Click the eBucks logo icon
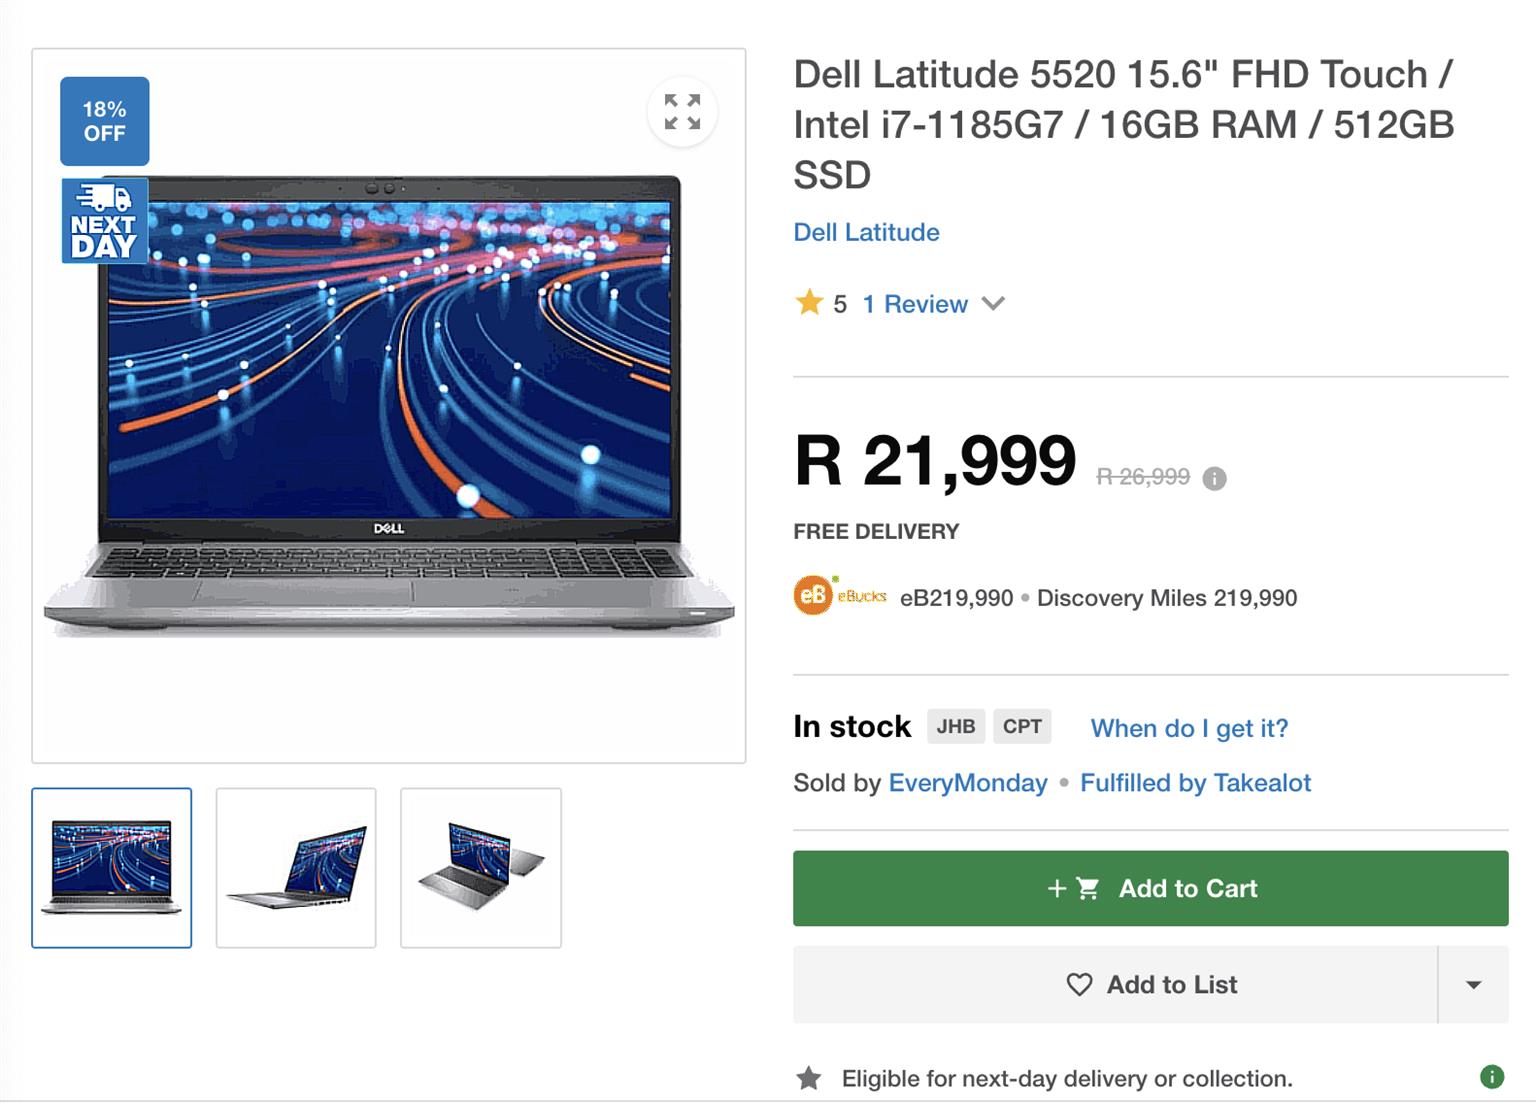The height and width of the screenshot is (1103, 1536). tap(813, 596)
